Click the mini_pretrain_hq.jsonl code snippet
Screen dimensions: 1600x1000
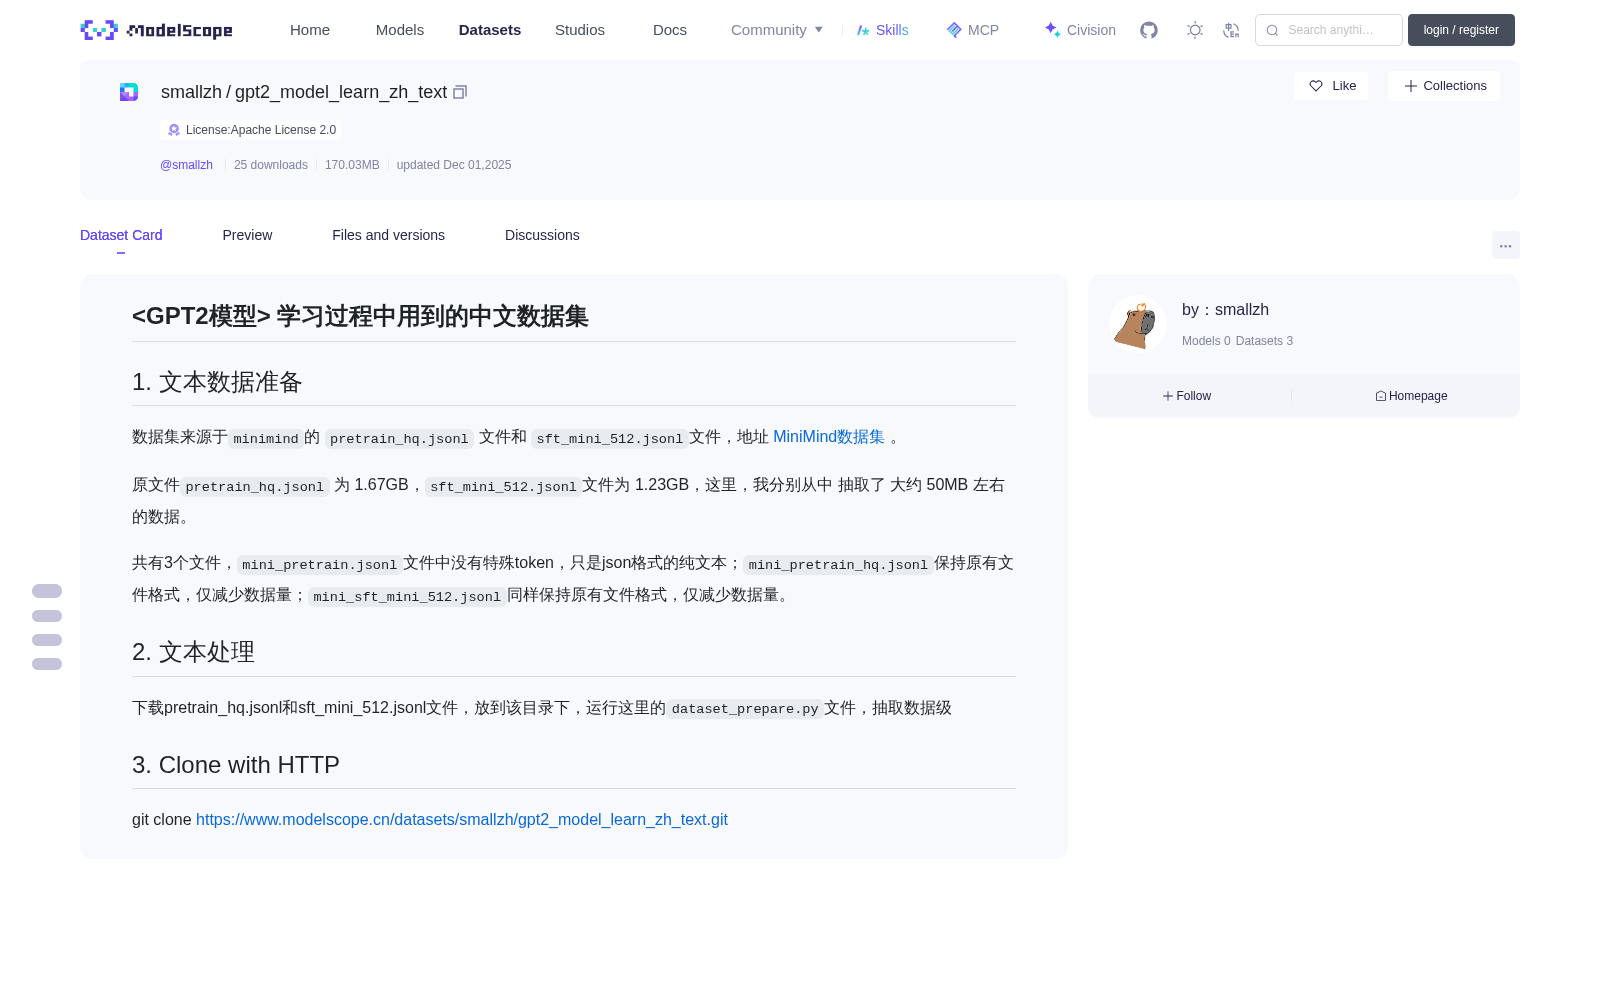(838, 565)
